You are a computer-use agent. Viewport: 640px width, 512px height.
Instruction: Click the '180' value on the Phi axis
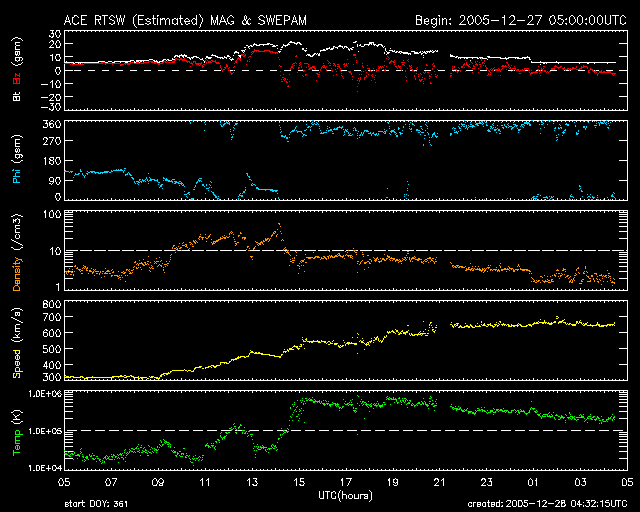point(52,161)
